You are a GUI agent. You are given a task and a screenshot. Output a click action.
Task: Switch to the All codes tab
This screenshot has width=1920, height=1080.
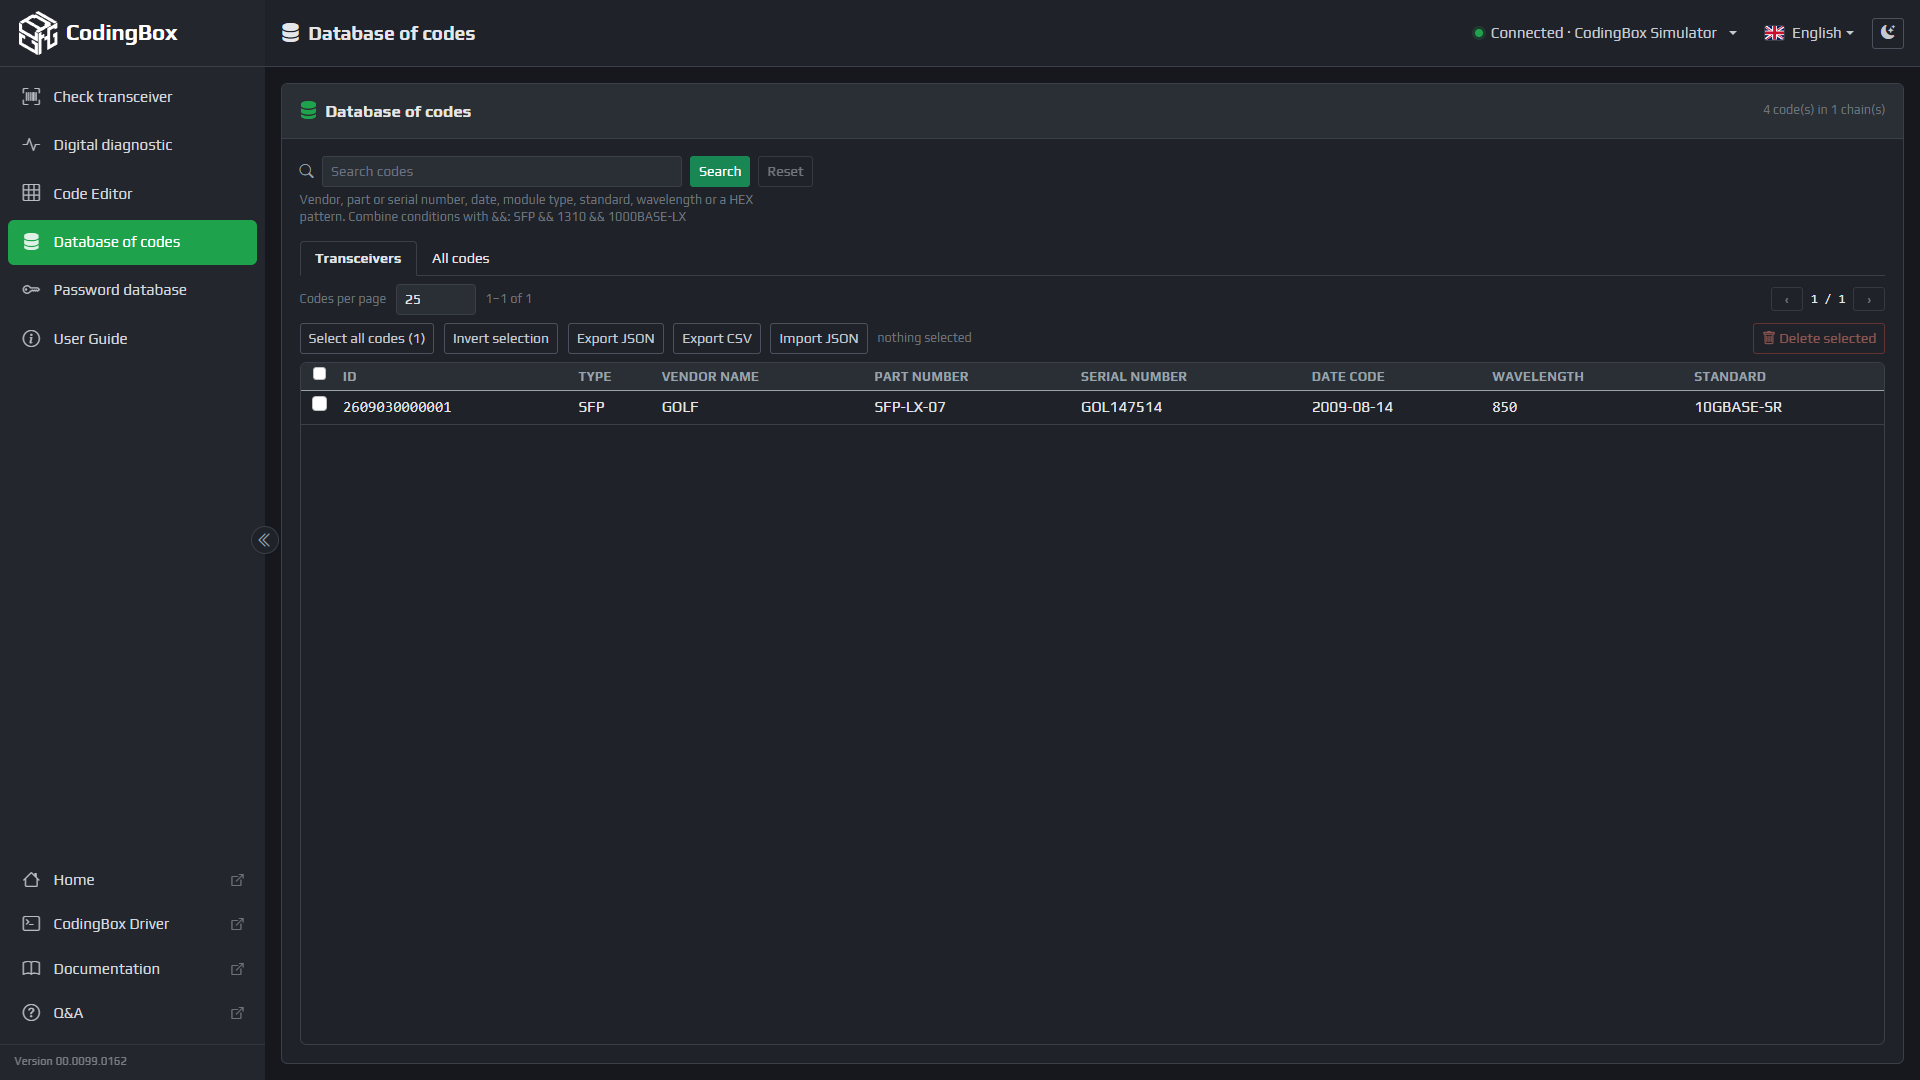pos(460,258)
